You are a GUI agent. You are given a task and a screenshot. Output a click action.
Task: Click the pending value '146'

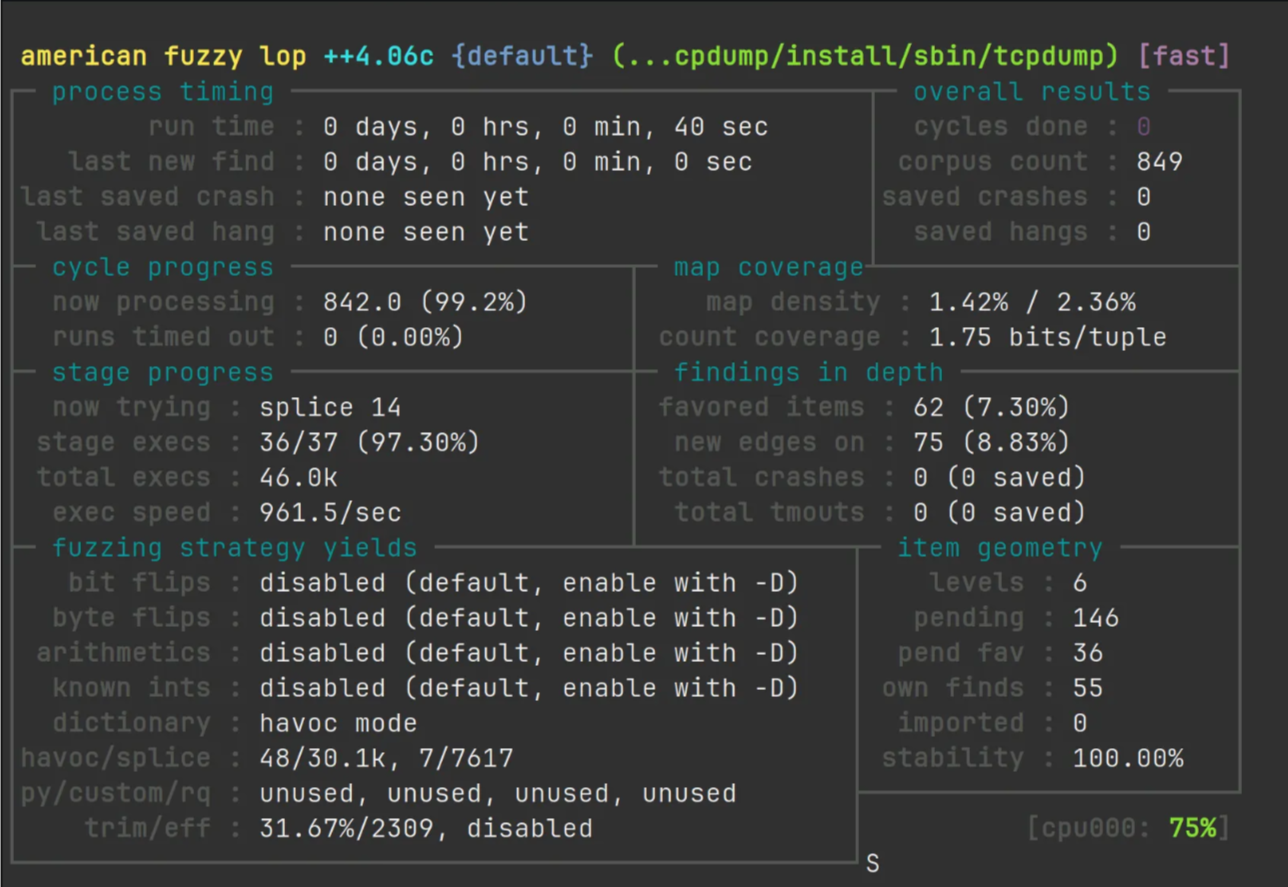(1096, 618)
